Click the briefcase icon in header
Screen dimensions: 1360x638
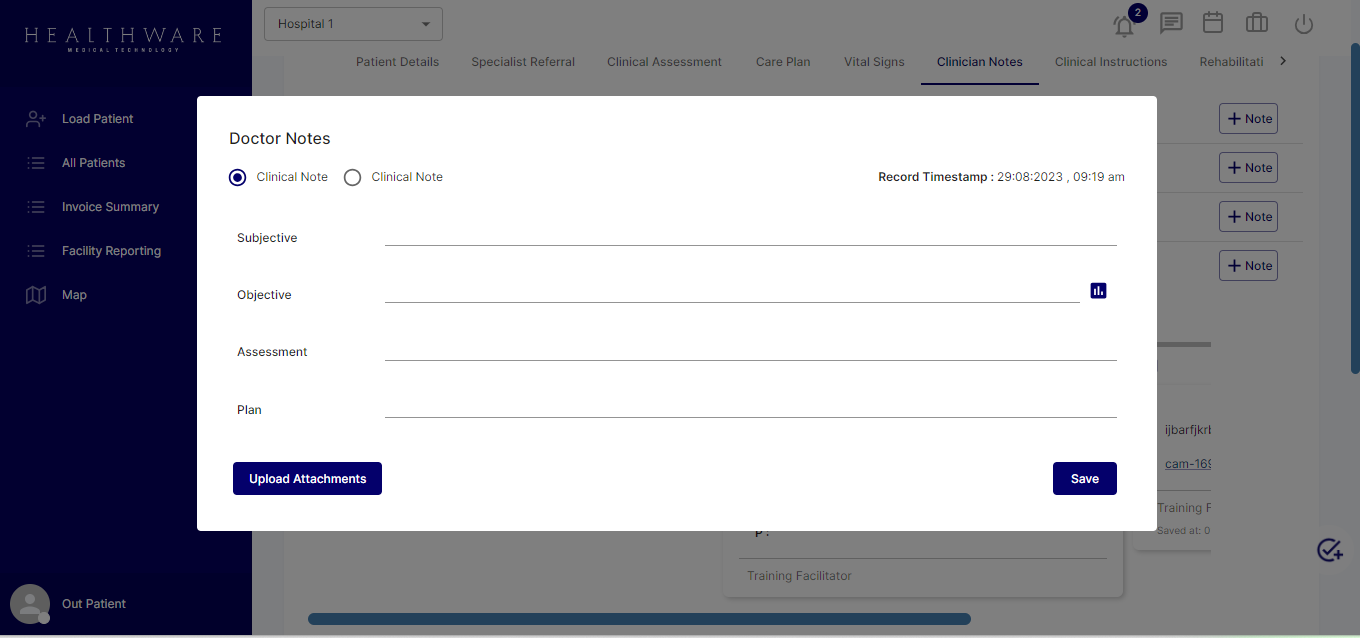coord(1257,23)
